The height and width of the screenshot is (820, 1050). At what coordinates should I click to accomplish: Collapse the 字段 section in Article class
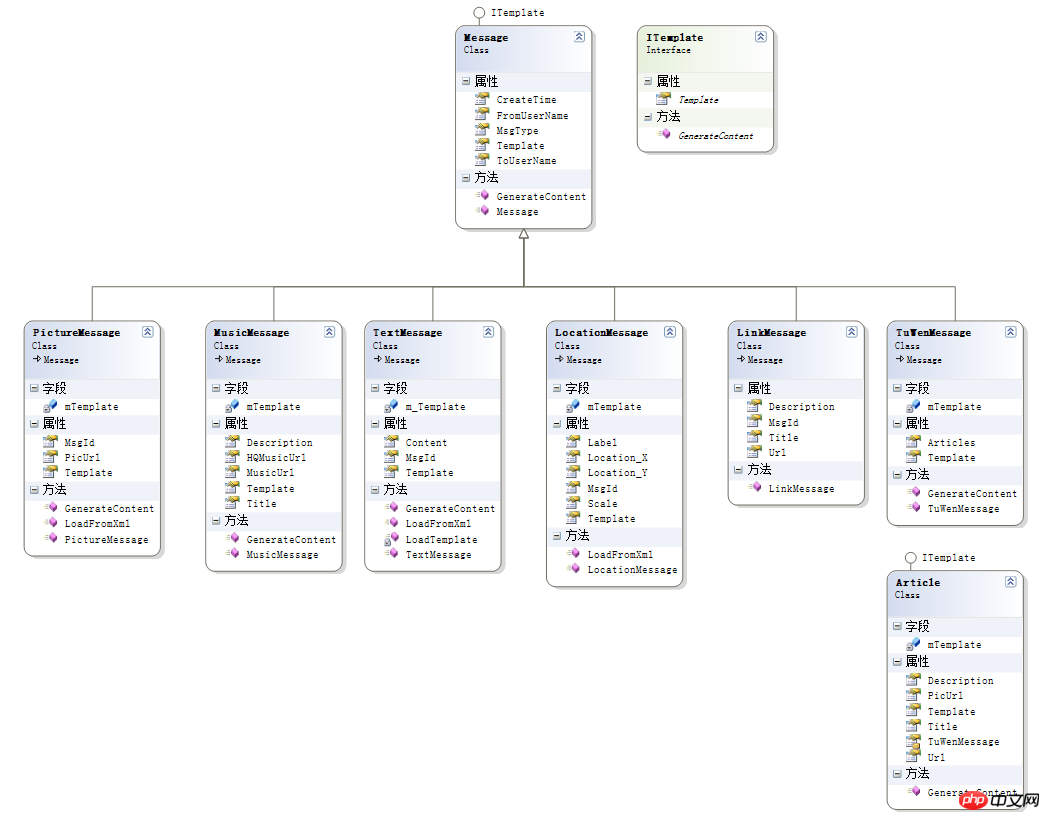897,627
